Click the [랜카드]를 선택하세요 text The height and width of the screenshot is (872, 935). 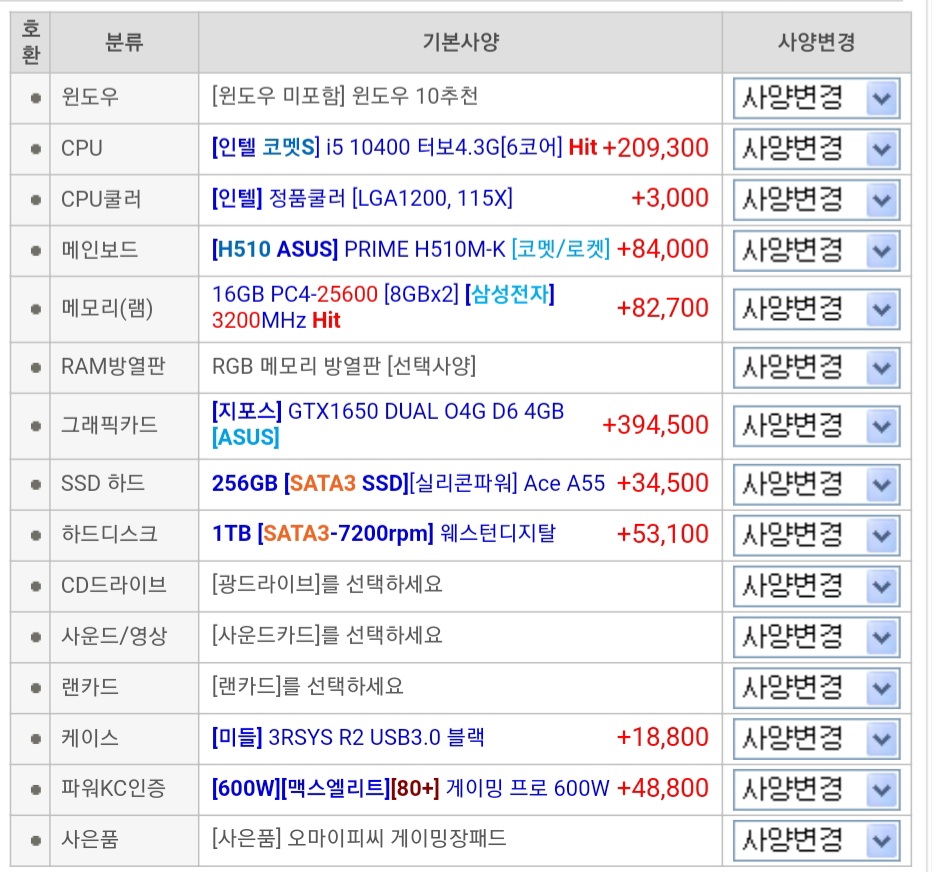308,687
